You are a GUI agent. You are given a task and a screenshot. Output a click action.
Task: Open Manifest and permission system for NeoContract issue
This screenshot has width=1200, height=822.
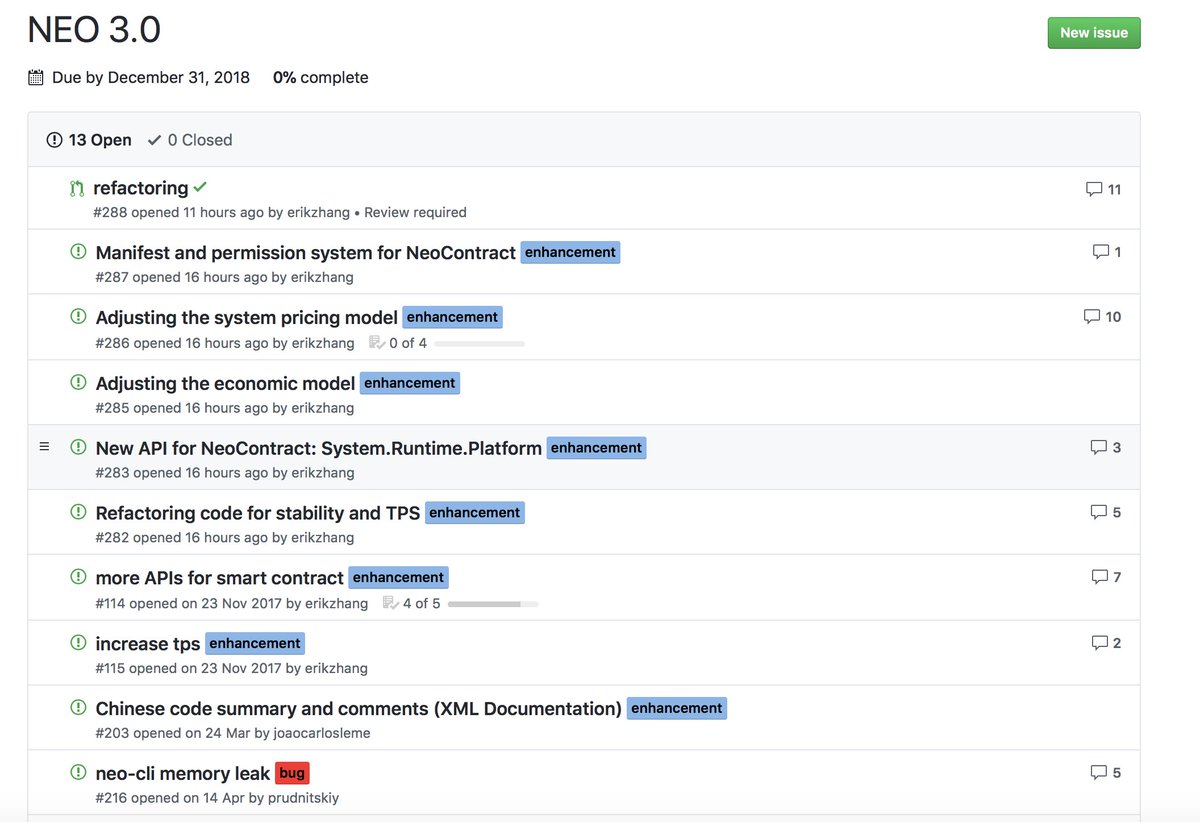pyautogui.click(x=306, y=253)
